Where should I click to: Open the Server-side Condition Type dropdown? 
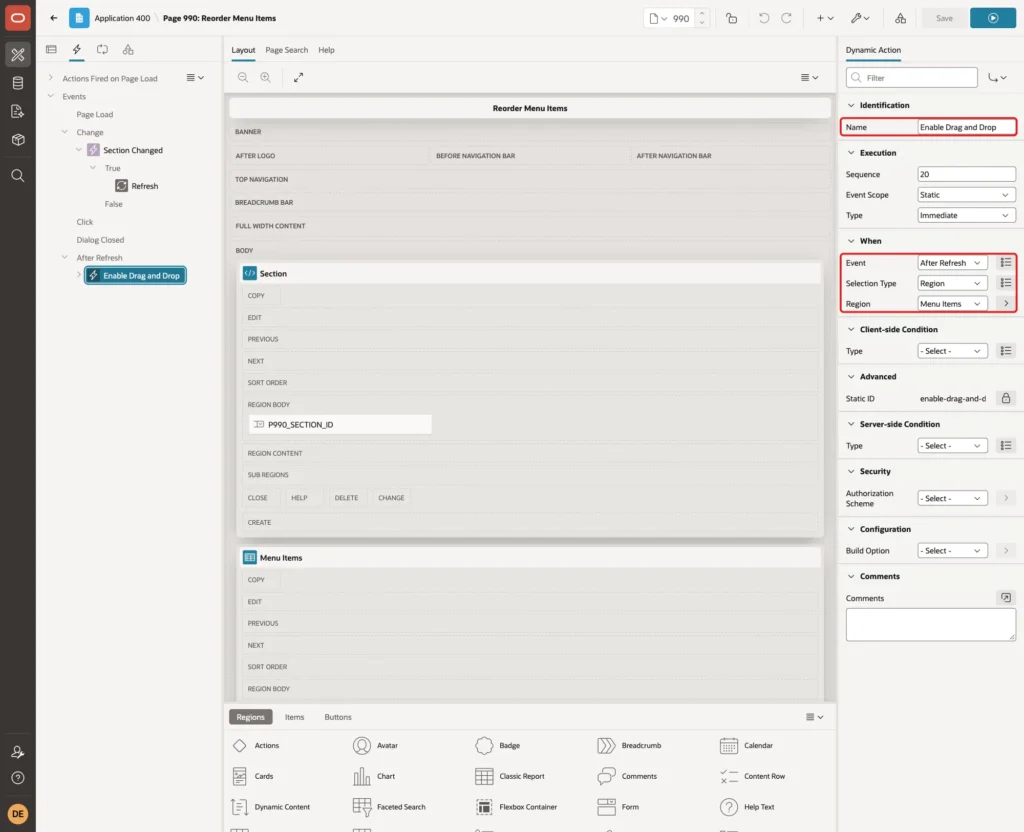(952, 446)
